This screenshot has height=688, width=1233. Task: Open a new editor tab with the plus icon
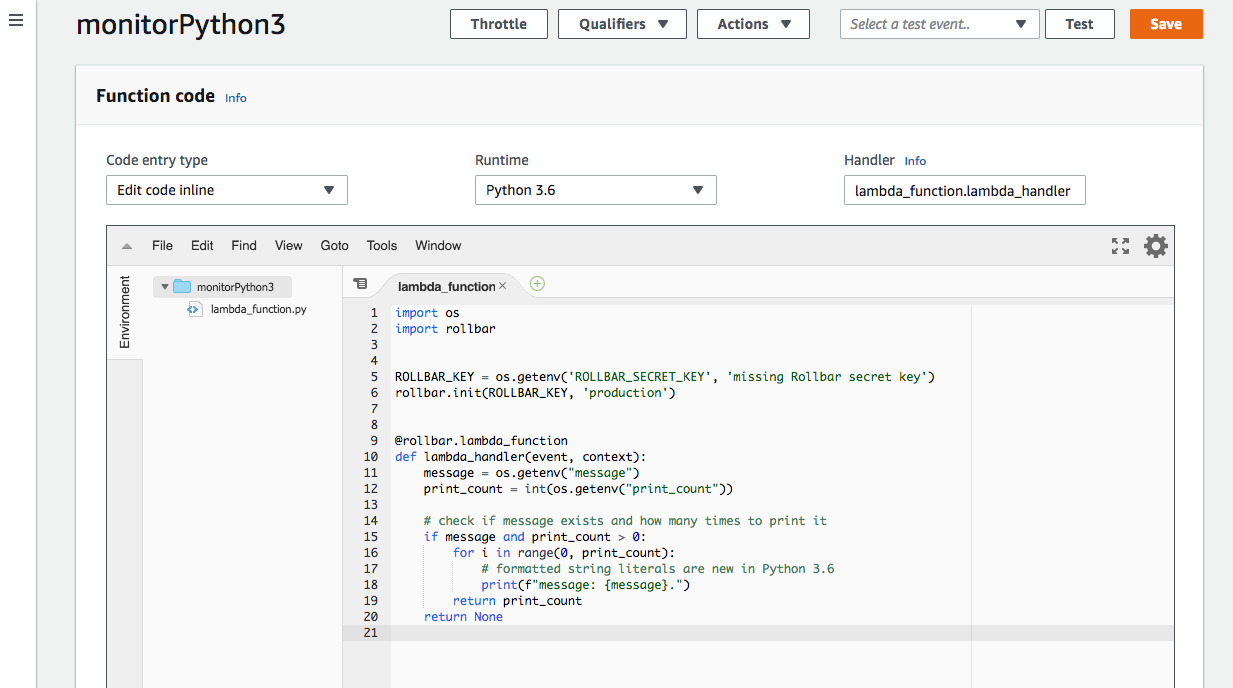click(537, 284)
